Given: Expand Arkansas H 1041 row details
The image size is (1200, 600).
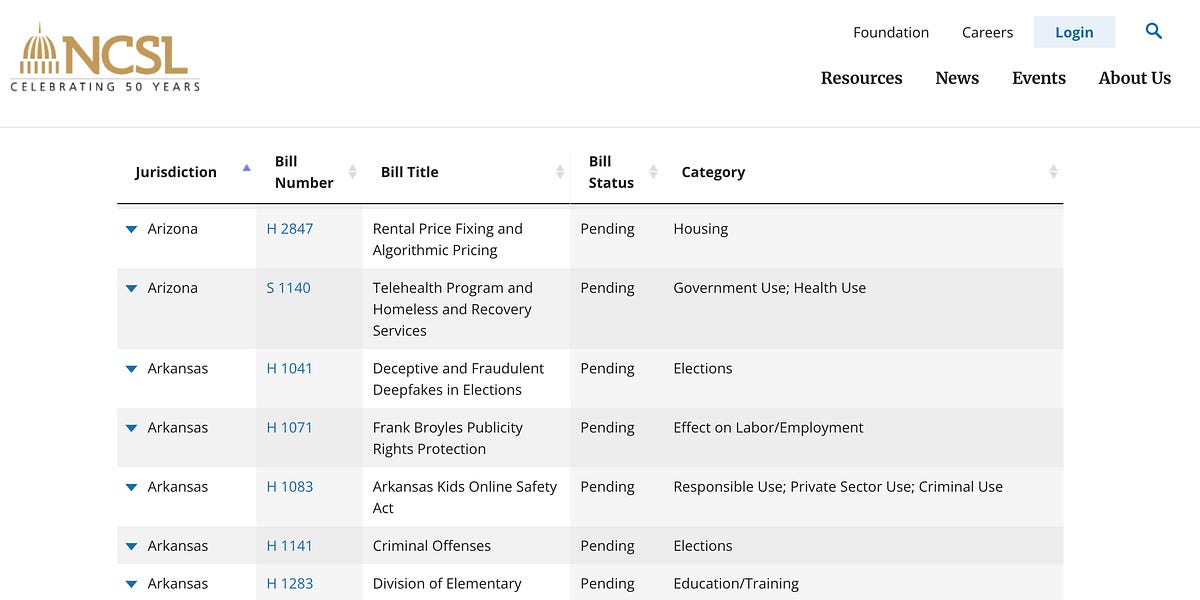Looking at the screenshot, I should [131, 369].
